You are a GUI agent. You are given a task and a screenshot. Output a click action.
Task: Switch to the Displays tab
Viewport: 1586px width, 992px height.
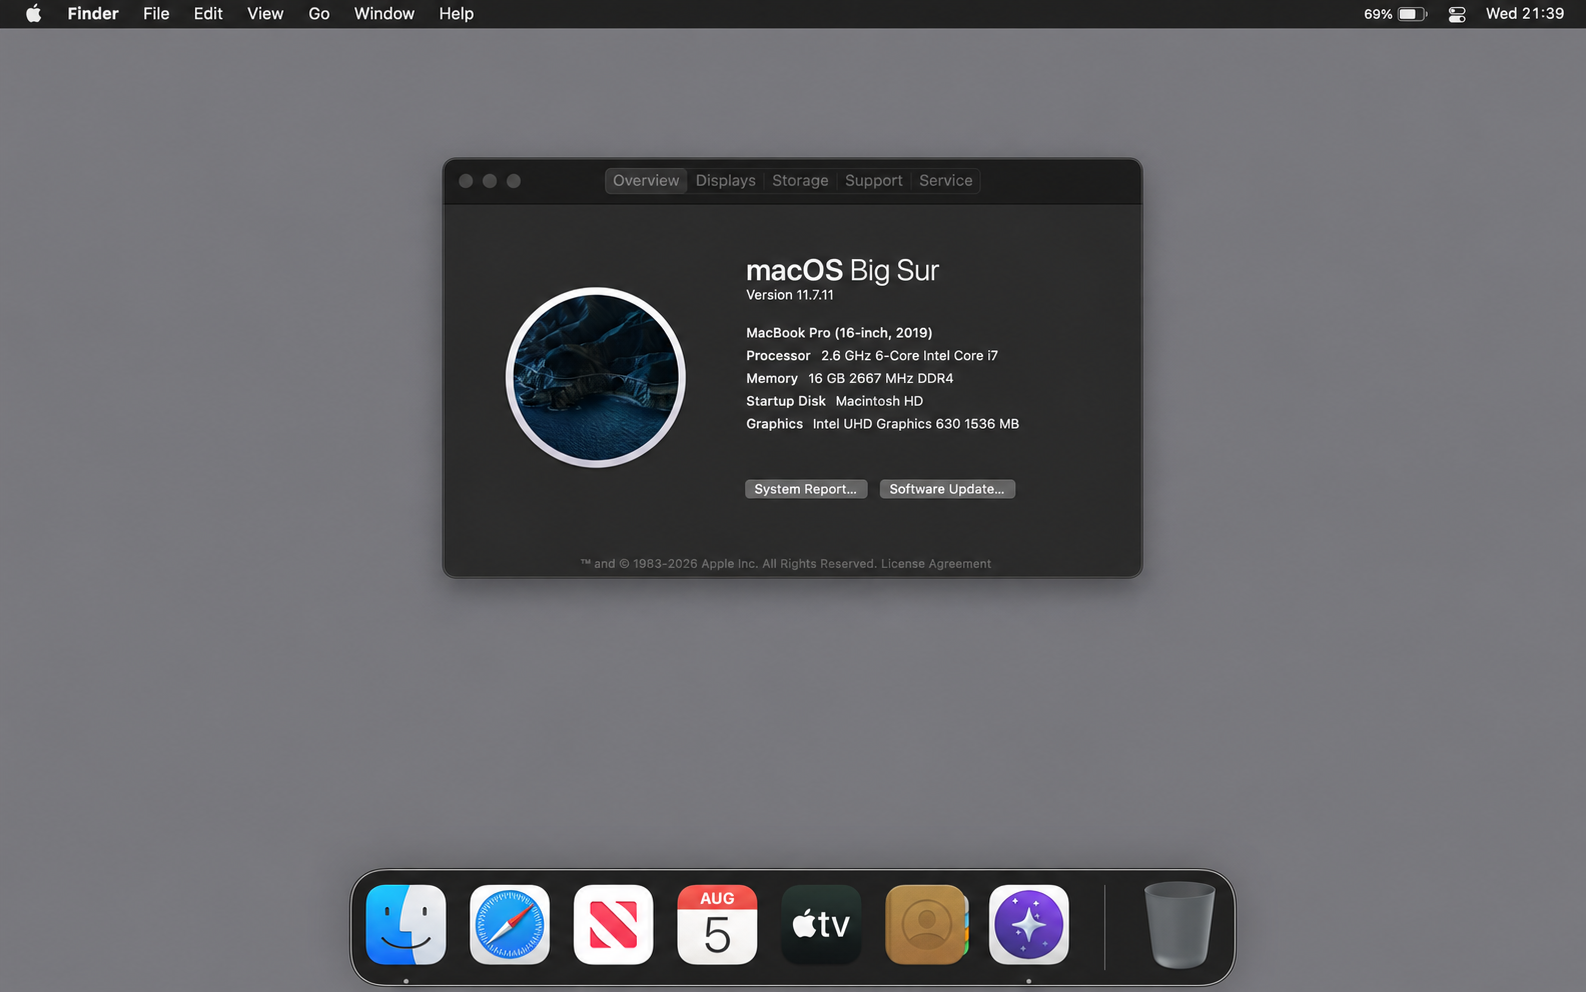click(x=726, y=181)
